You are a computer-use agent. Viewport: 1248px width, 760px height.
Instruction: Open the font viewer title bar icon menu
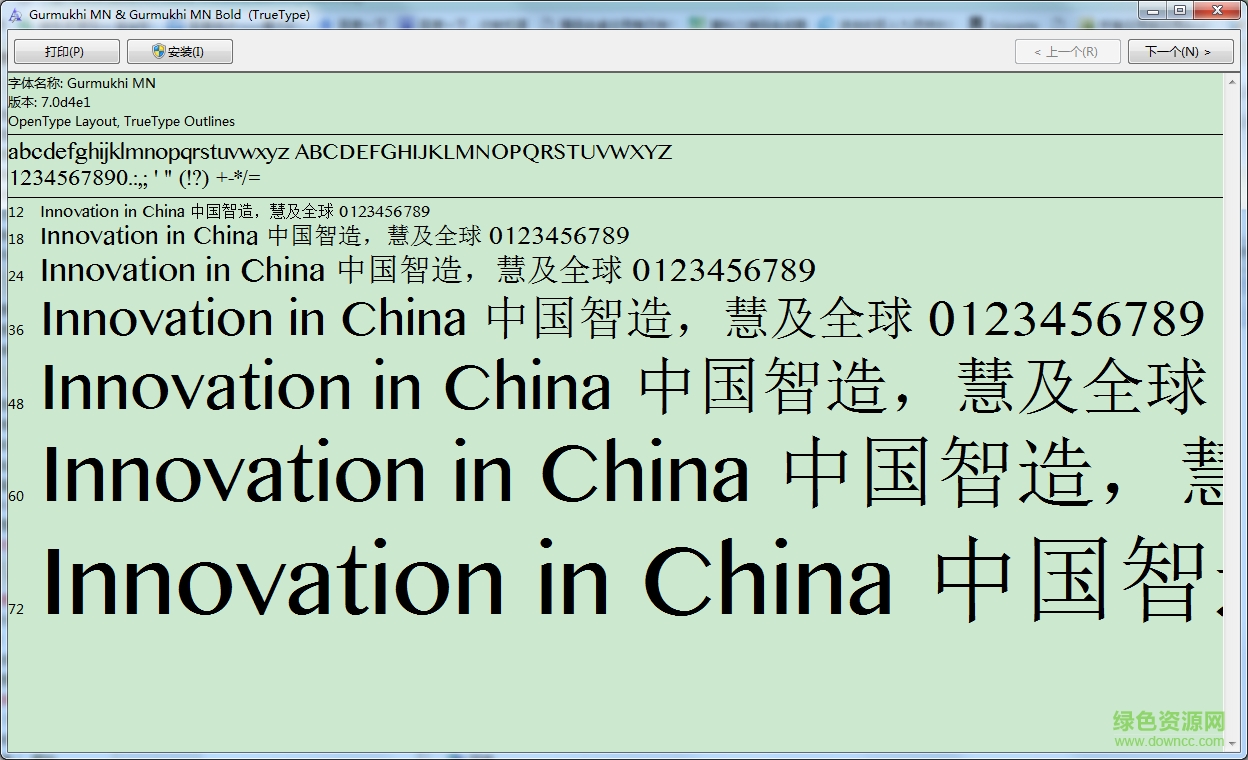coord(14,14)
